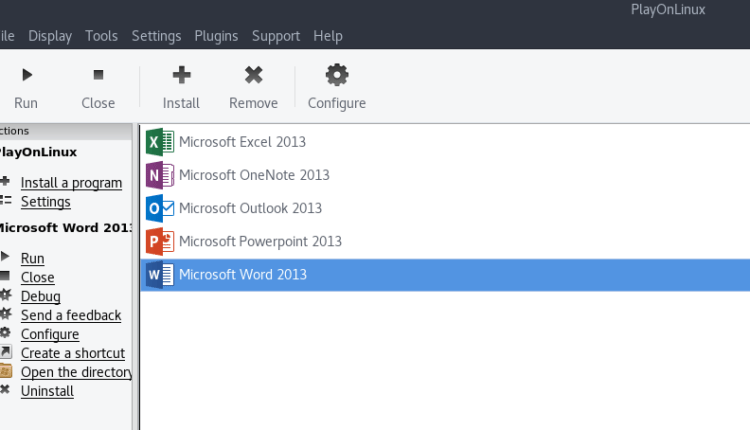Screen dimensions: 750x430
Task: Click the Install a program link
Action: point(71,183)
